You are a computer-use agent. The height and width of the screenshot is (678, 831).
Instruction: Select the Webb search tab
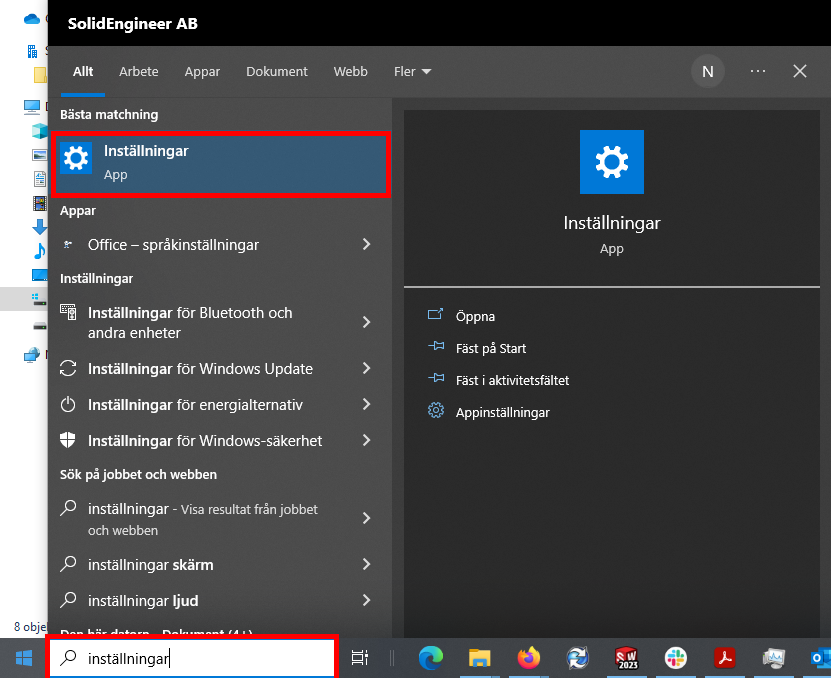pyautogui.click(x=350, y=72)
